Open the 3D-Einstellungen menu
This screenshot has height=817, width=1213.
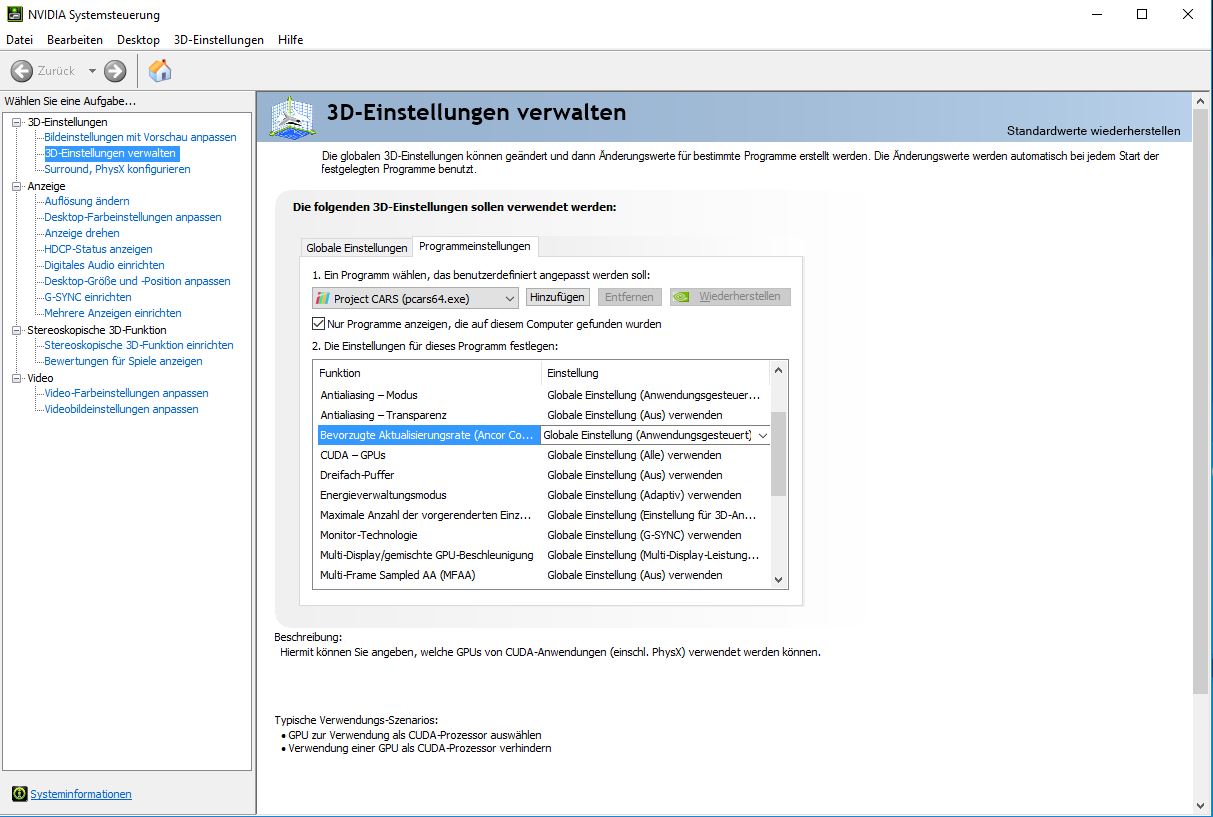[219, 40]
